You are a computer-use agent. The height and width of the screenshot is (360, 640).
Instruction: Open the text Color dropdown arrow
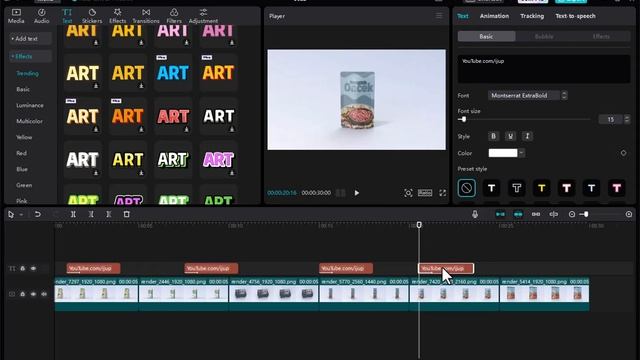click(522, 153)
